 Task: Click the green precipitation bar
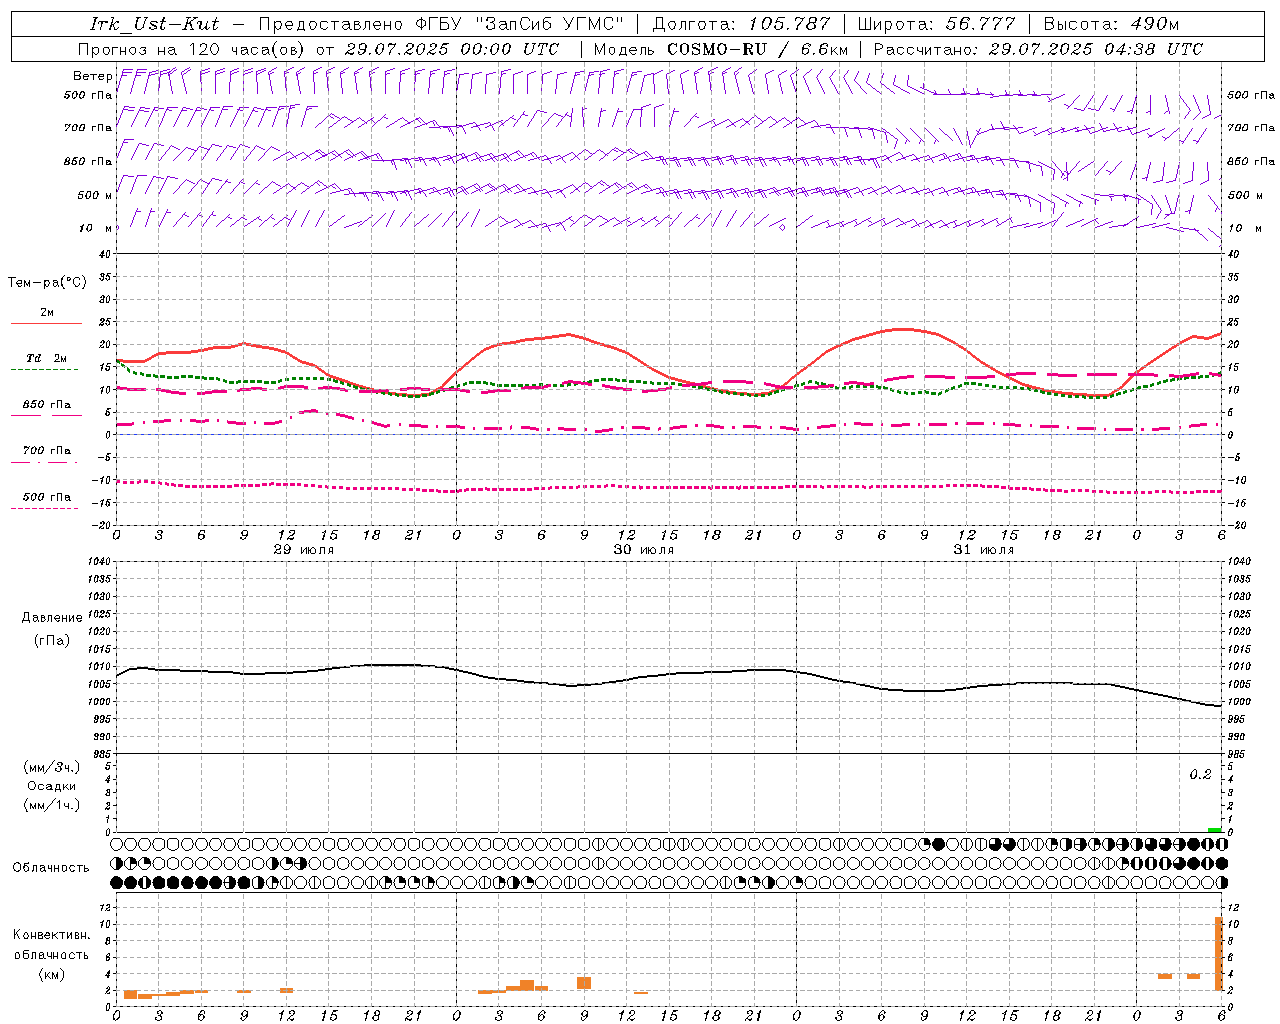pos(1214,830)
